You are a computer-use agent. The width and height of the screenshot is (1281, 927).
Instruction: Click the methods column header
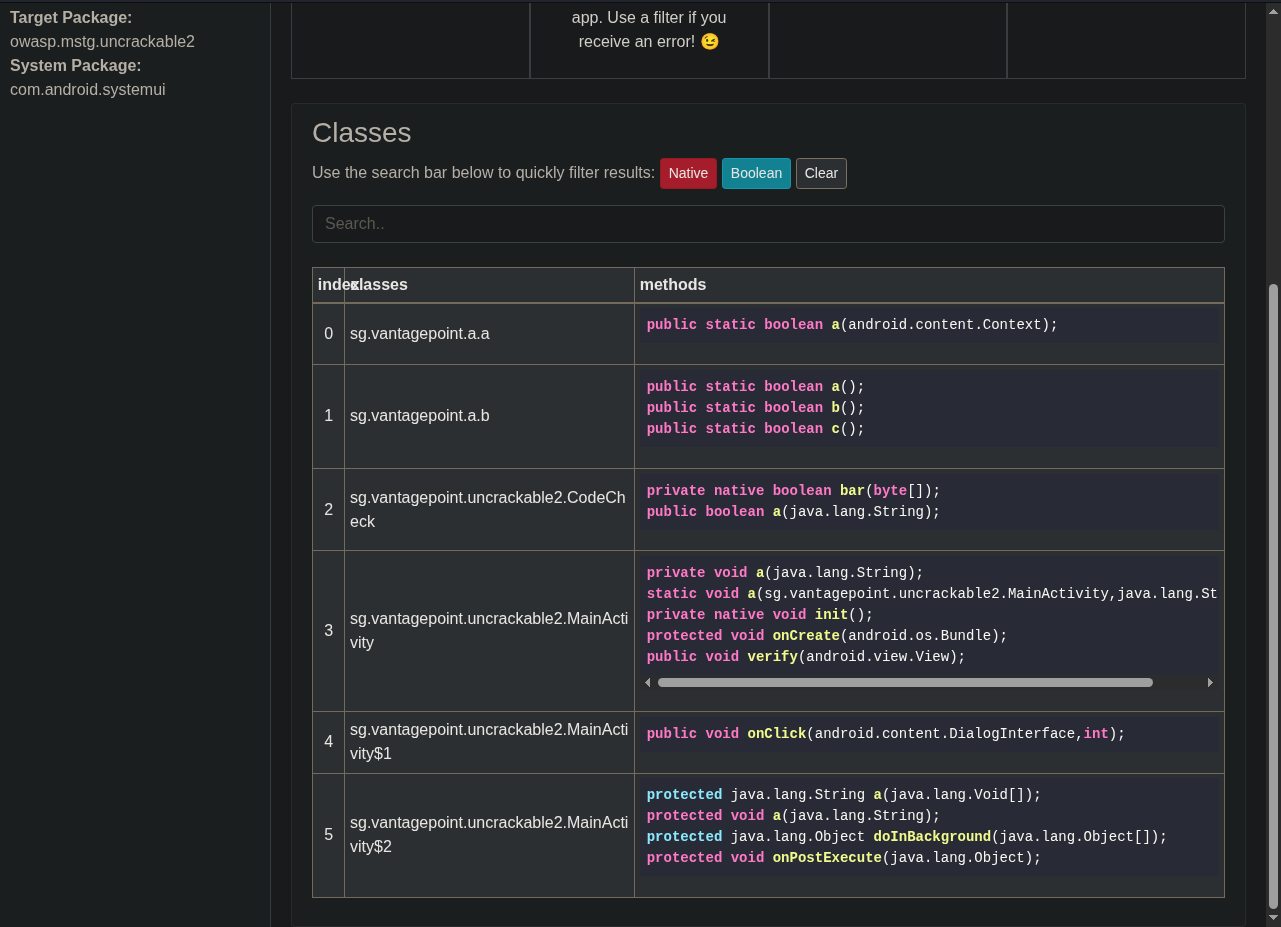tap(673, 285)
